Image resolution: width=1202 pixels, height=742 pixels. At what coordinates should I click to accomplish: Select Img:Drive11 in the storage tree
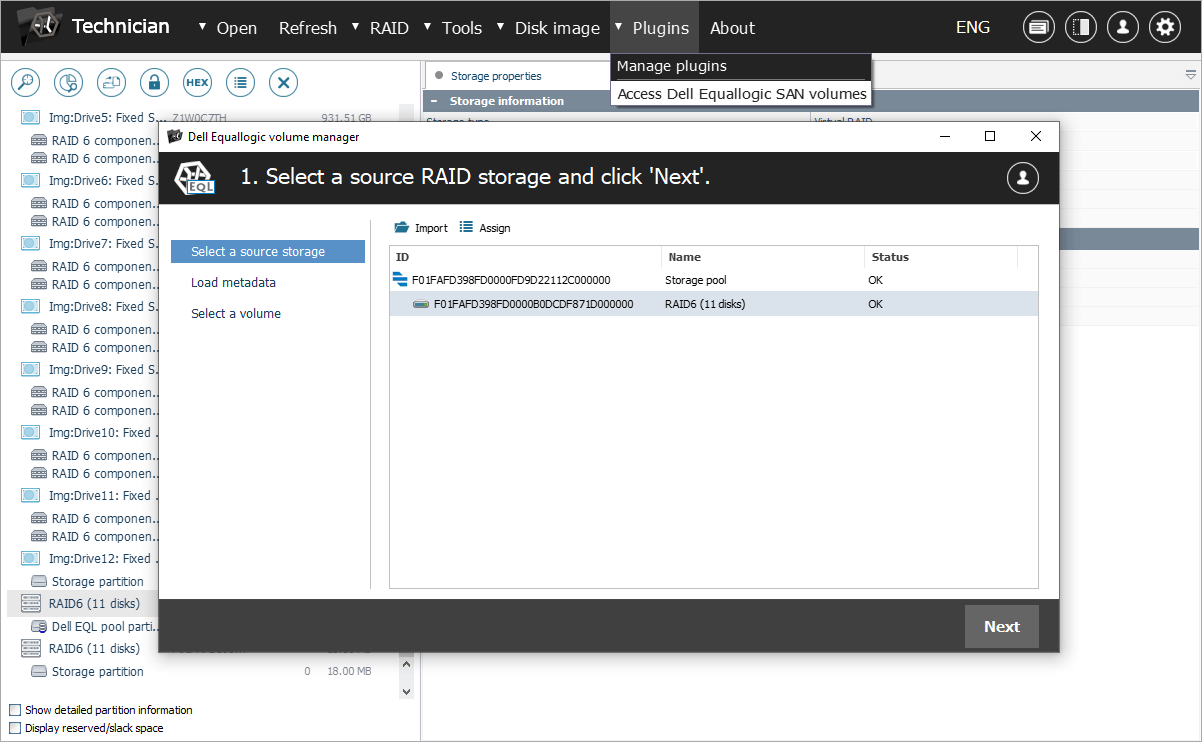pyautogui.click(x=103, y=496)
